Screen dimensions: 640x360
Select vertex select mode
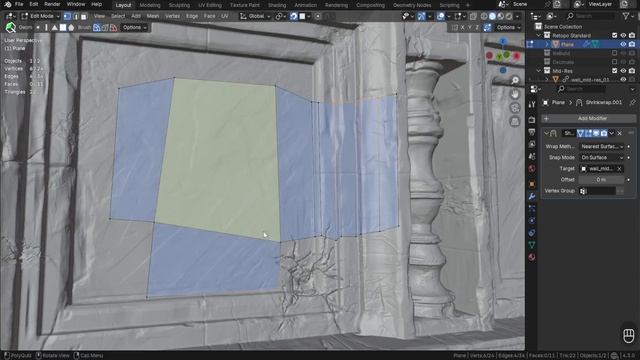click(x=67, y=16)
